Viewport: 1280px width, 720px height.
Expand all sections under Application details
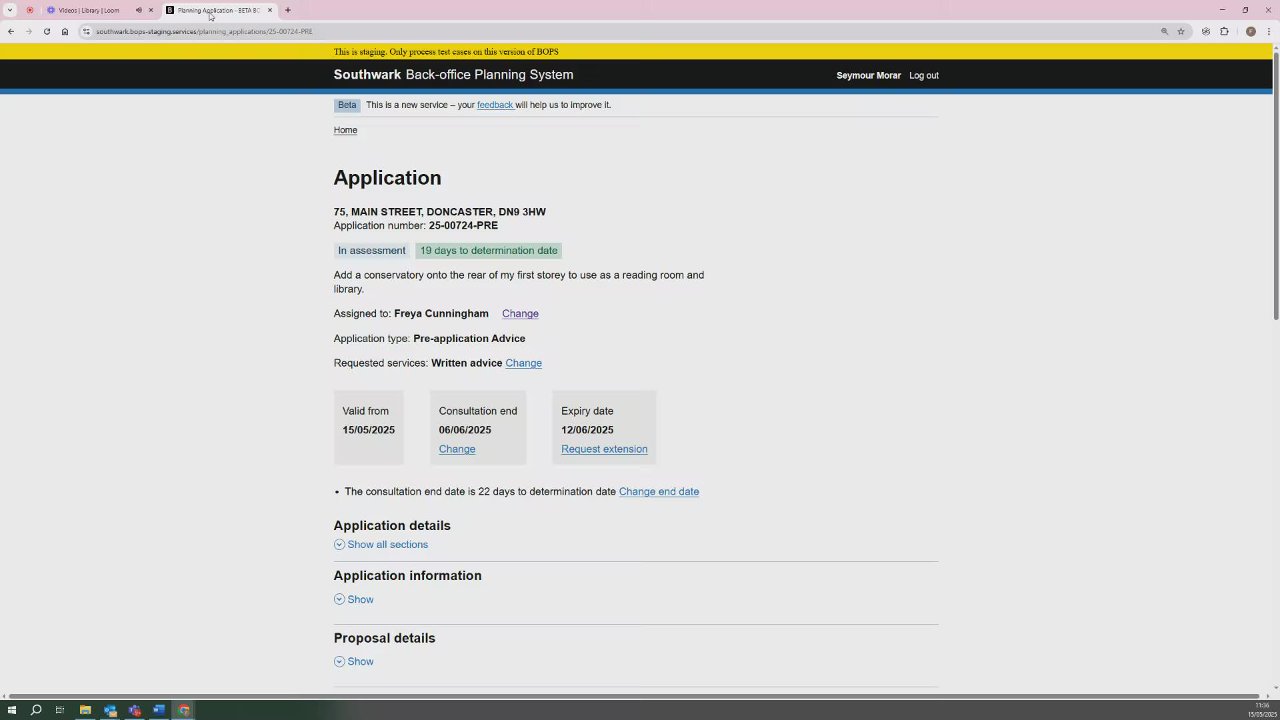(x=387, y=545)
